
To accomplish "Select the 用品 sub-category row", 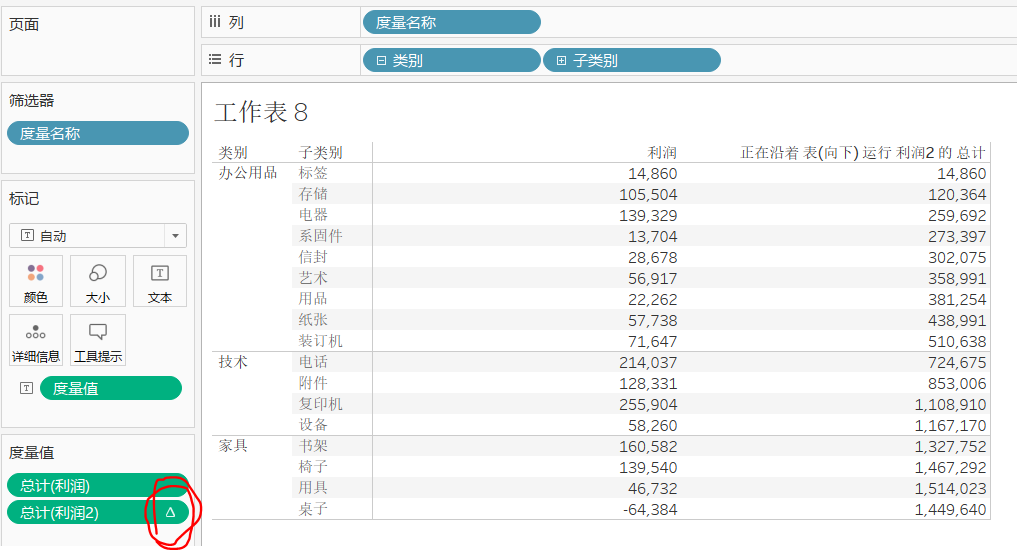I will [313, 298].
